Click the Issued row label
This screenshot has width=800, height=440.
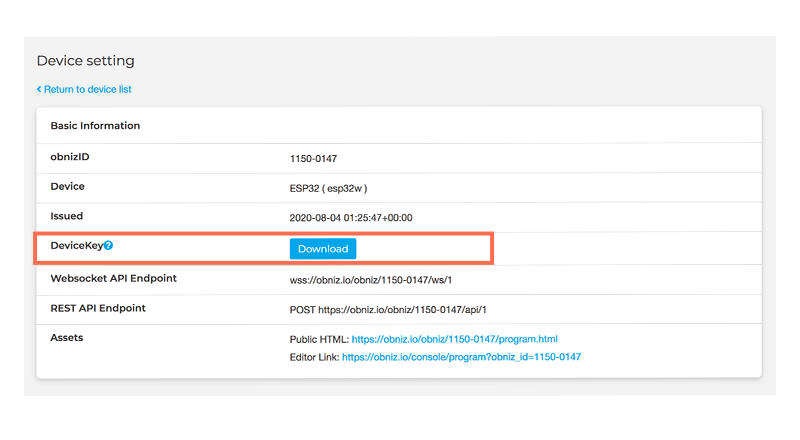click(x=66, y=216)
